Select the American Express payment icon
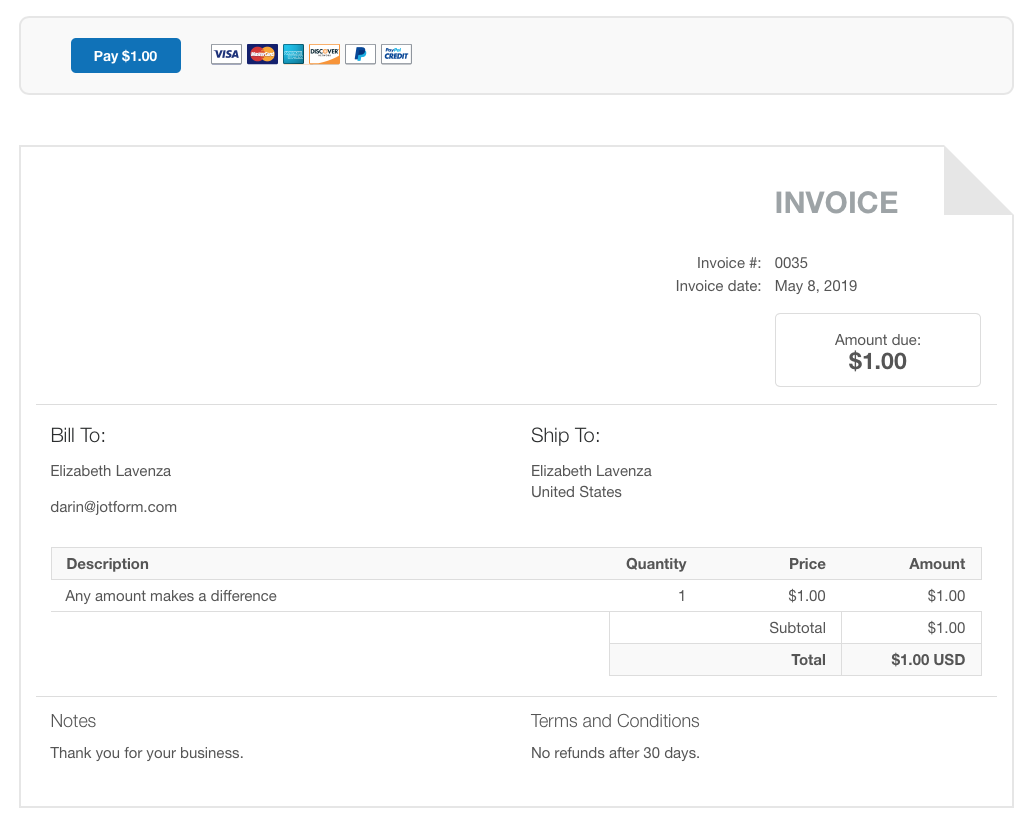Viewport: 1032px width, 833px height. click(293, 54)
